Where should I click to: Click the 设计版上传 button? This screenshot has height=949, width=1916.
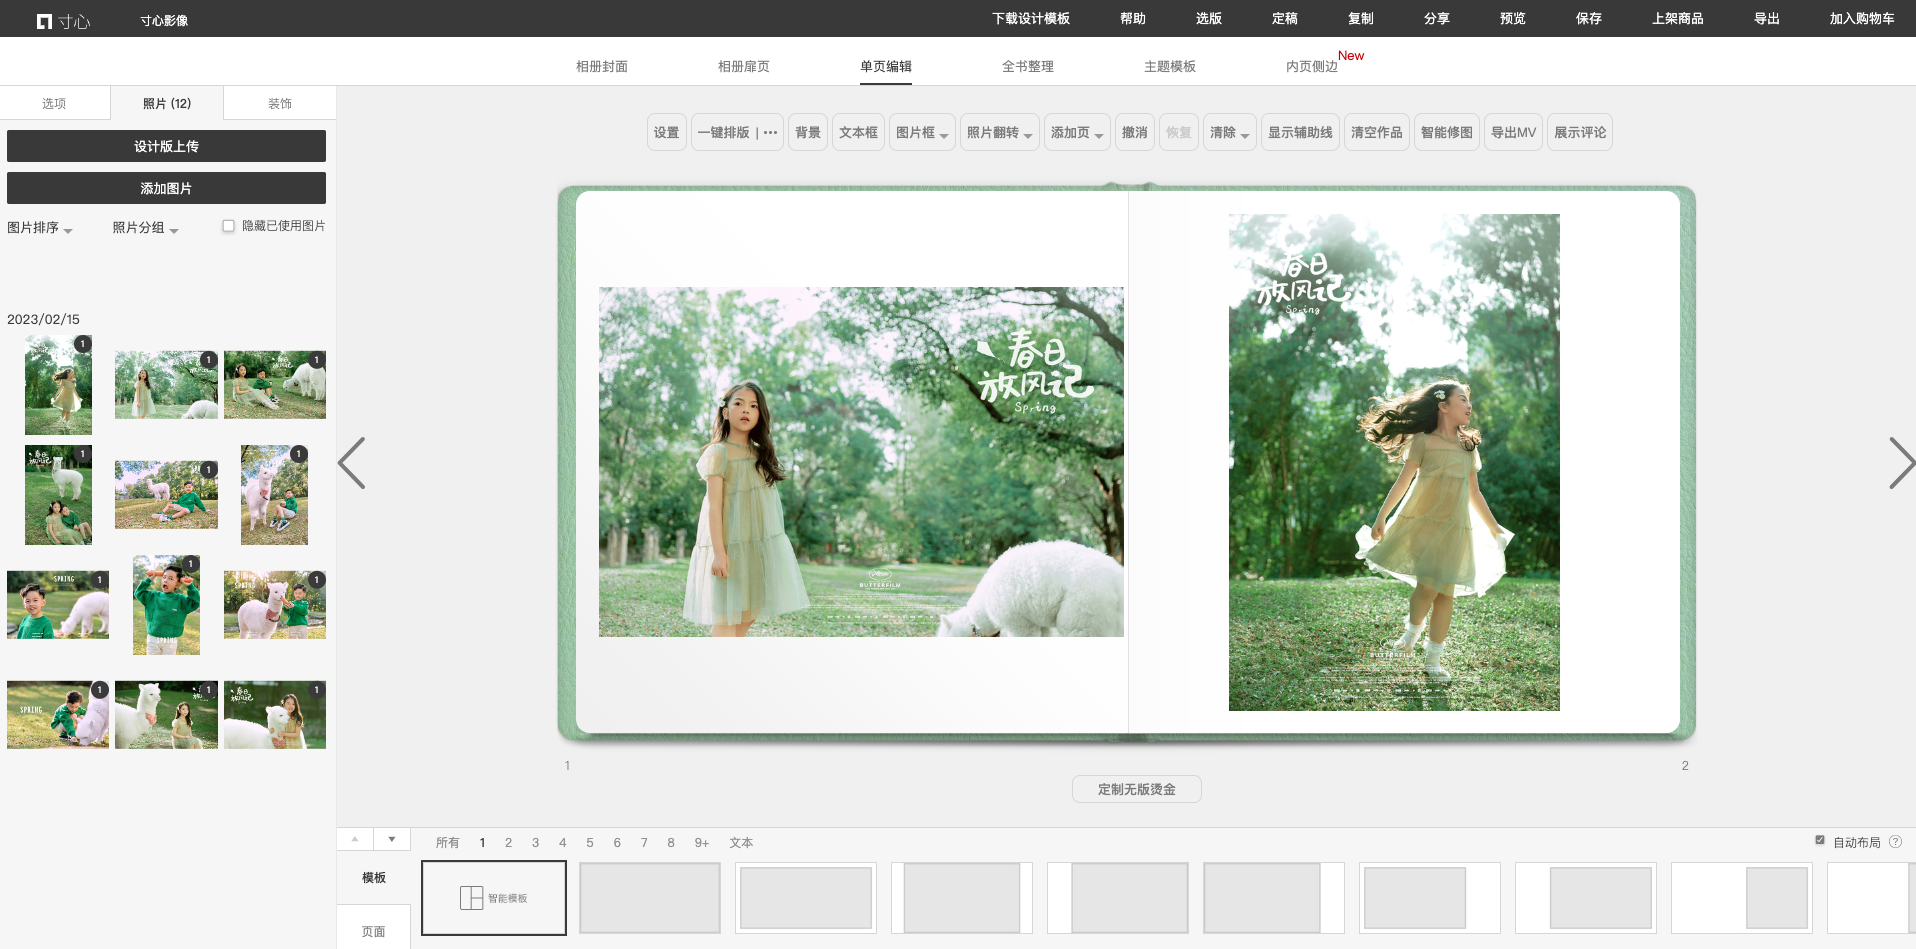166,146
